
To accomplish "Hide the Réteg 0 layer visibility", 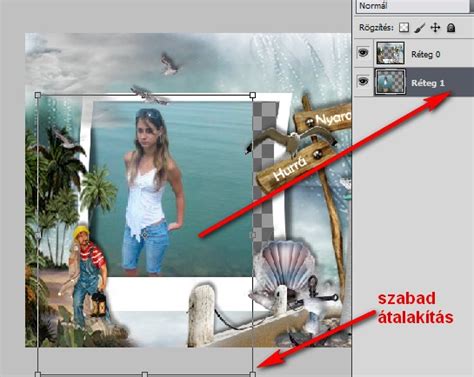I will [363, 52].
